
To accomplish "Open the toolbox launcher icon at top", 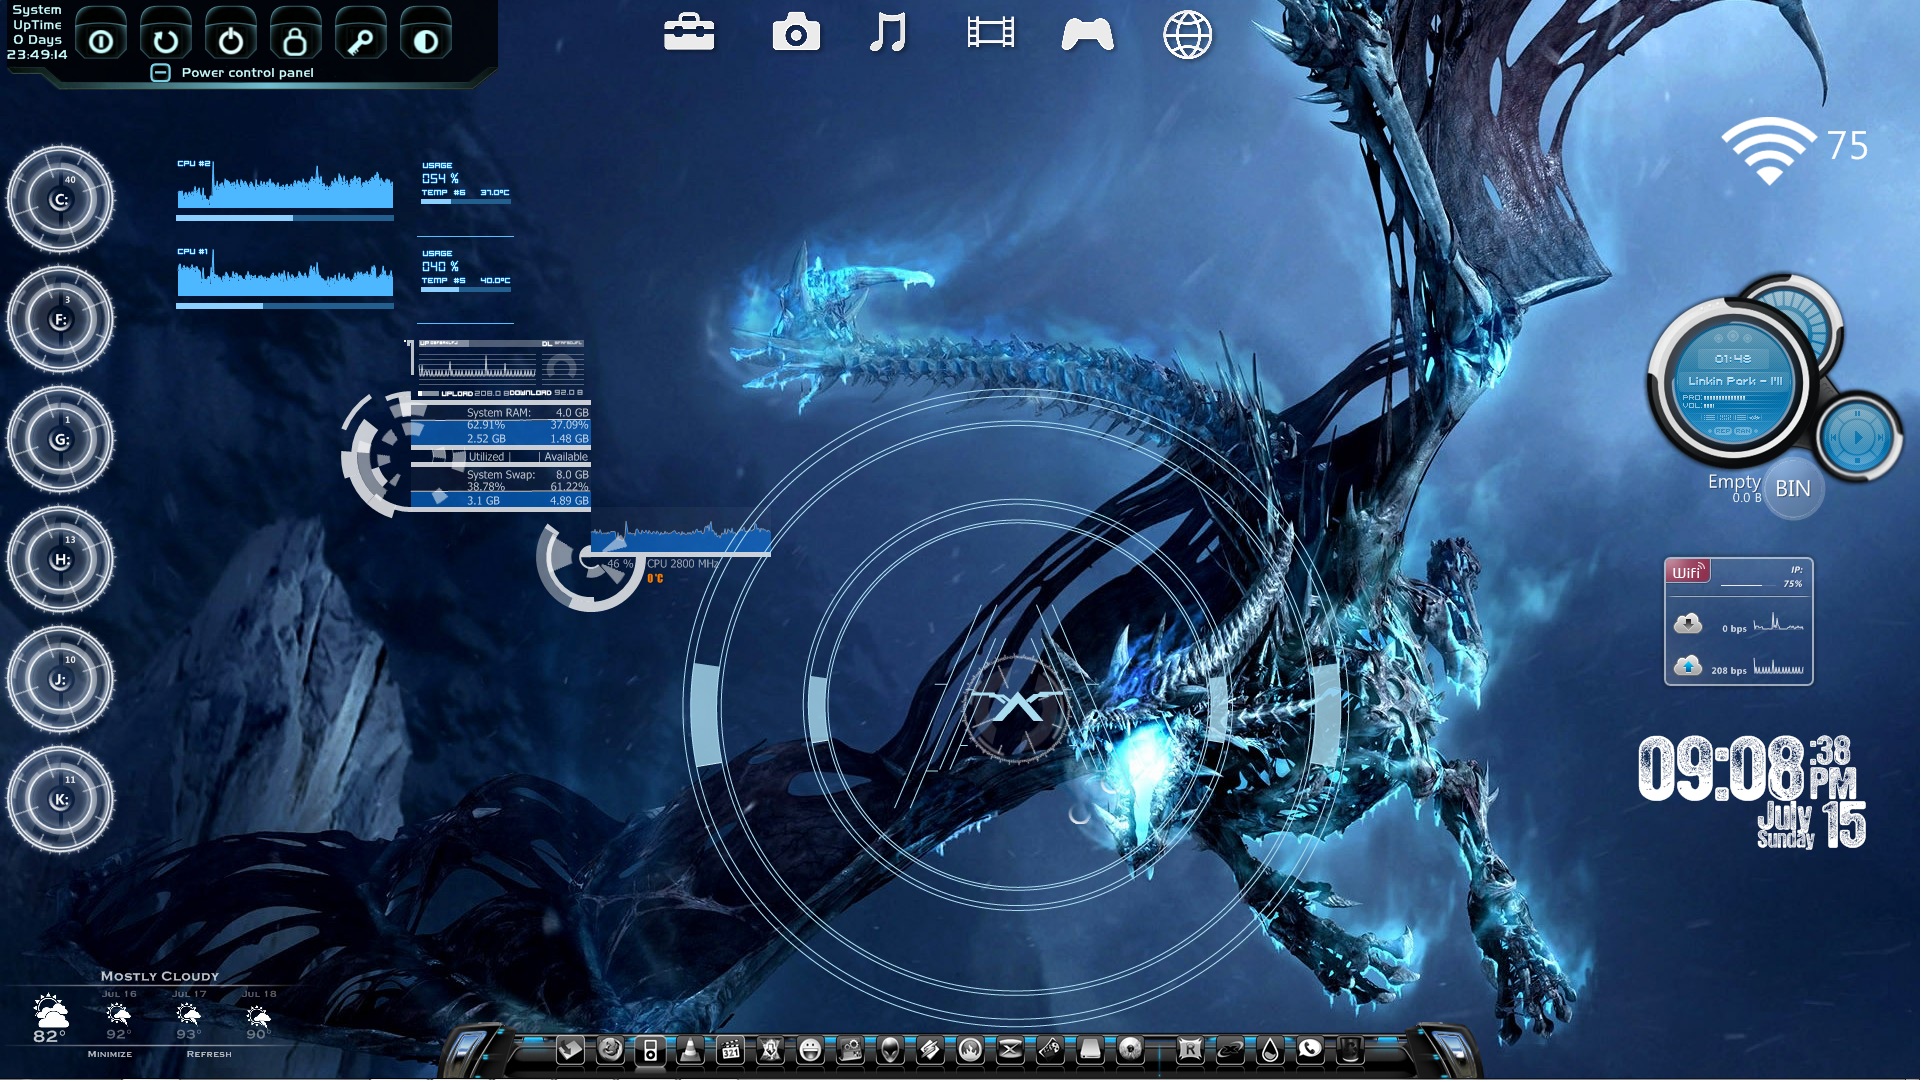I will coord(689,33).
